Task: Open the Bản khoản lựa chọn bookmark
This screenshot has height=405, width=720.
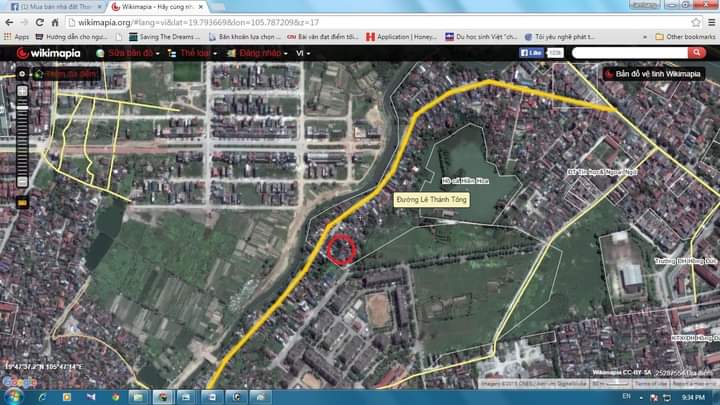Action: tap(244, 37)
